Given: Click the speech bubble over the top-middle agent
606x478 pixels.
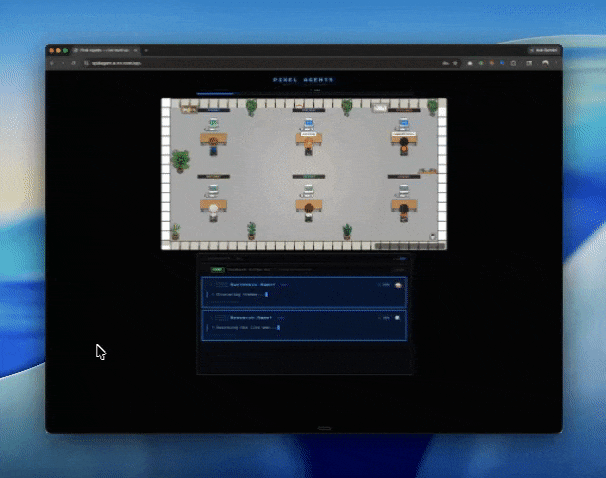Looking at the screenshot, I should [308, 134].
